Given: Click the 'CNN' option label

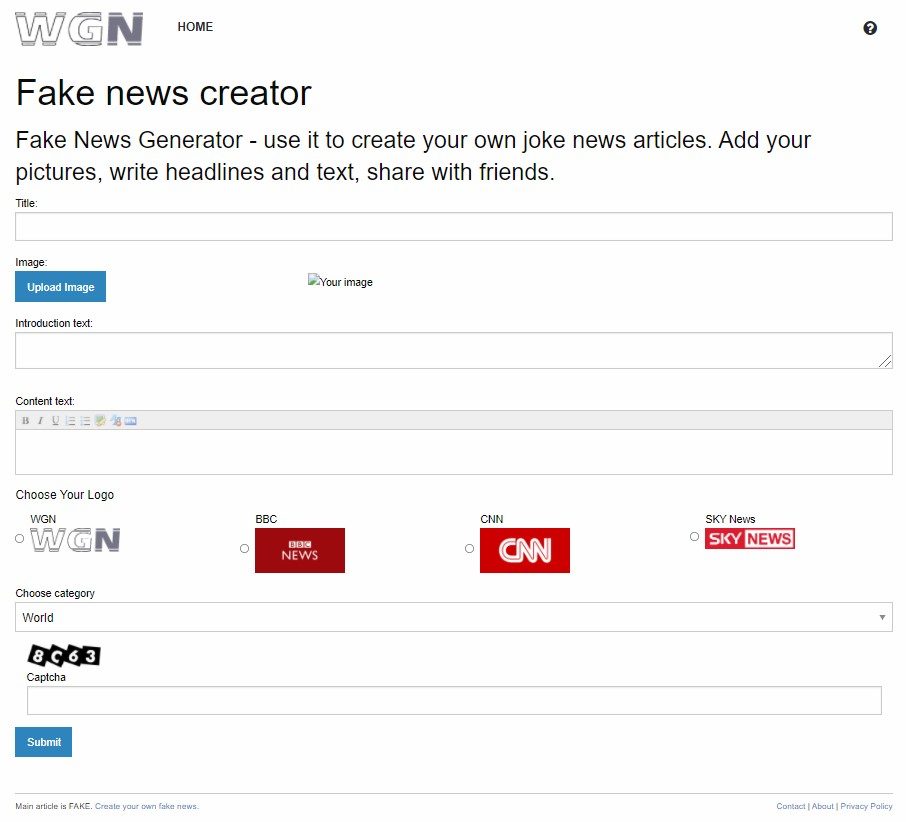Looking at the screenshot, I should coord(492,519).
